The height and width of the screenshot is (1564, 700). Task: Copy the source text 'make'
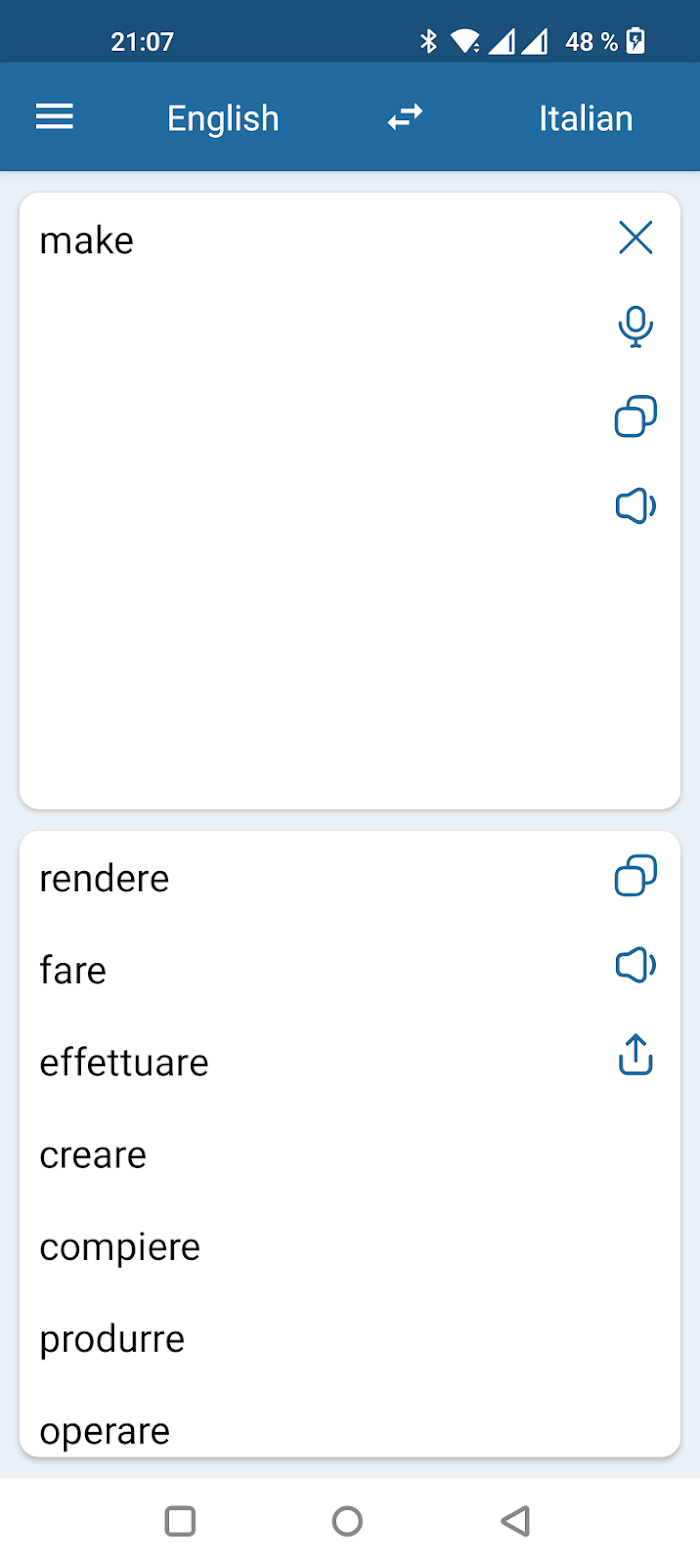coord(636,417)
